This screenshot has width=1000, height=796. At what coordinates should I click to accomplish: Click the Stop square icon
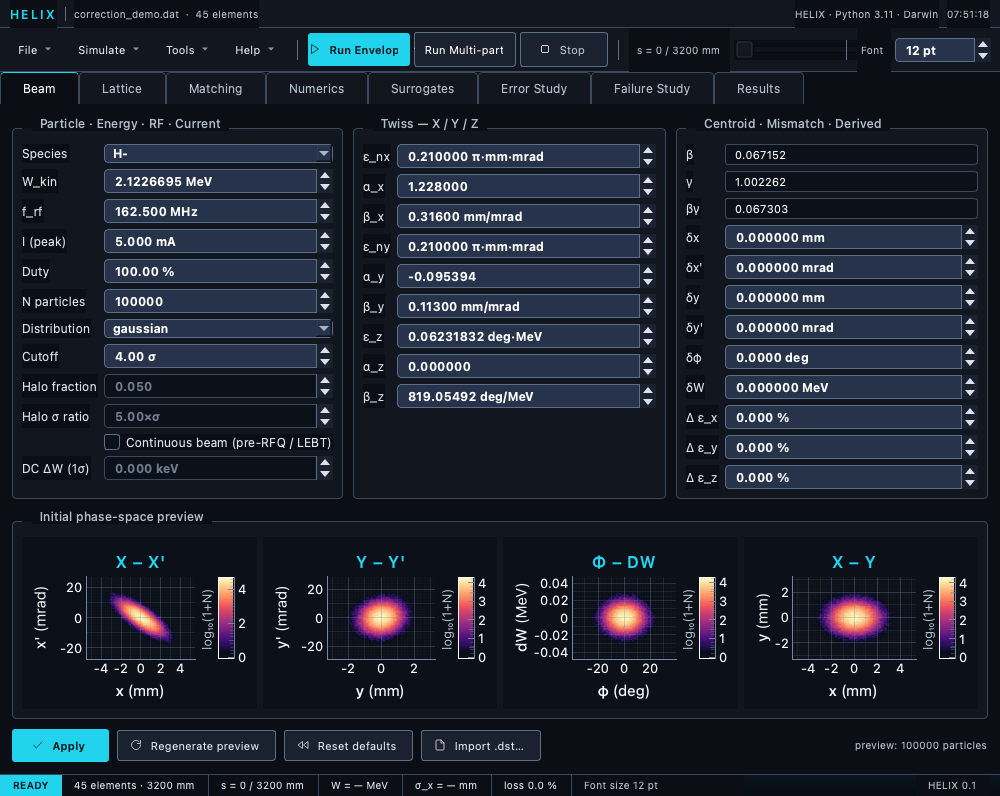pyautogui.click(x=545, y=49)
